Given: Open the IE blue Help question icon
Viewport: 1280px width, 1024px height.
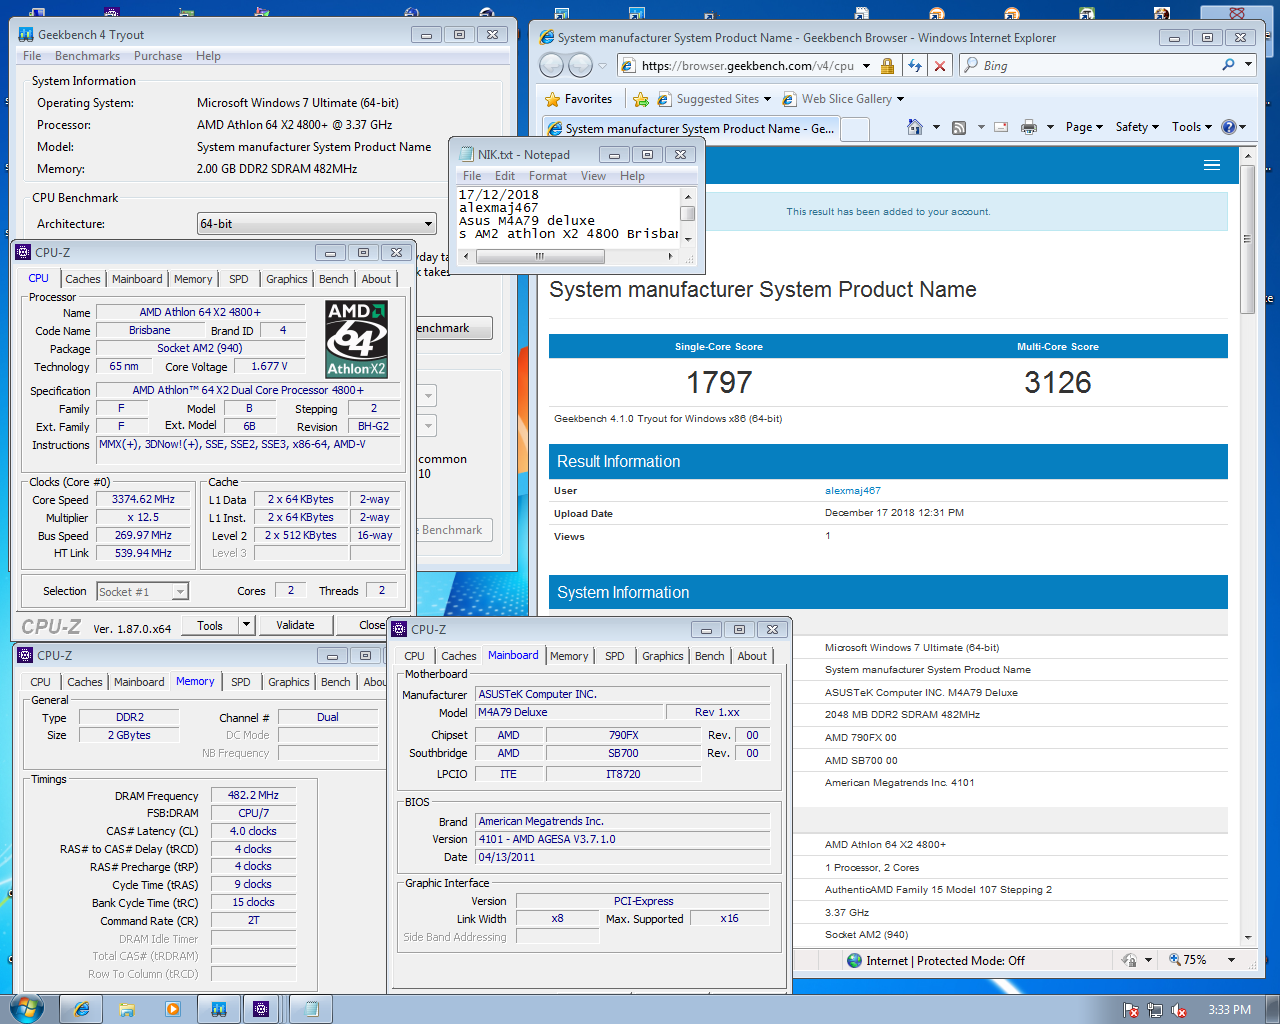Looking at the screenshot, I should pos(1229,127).
